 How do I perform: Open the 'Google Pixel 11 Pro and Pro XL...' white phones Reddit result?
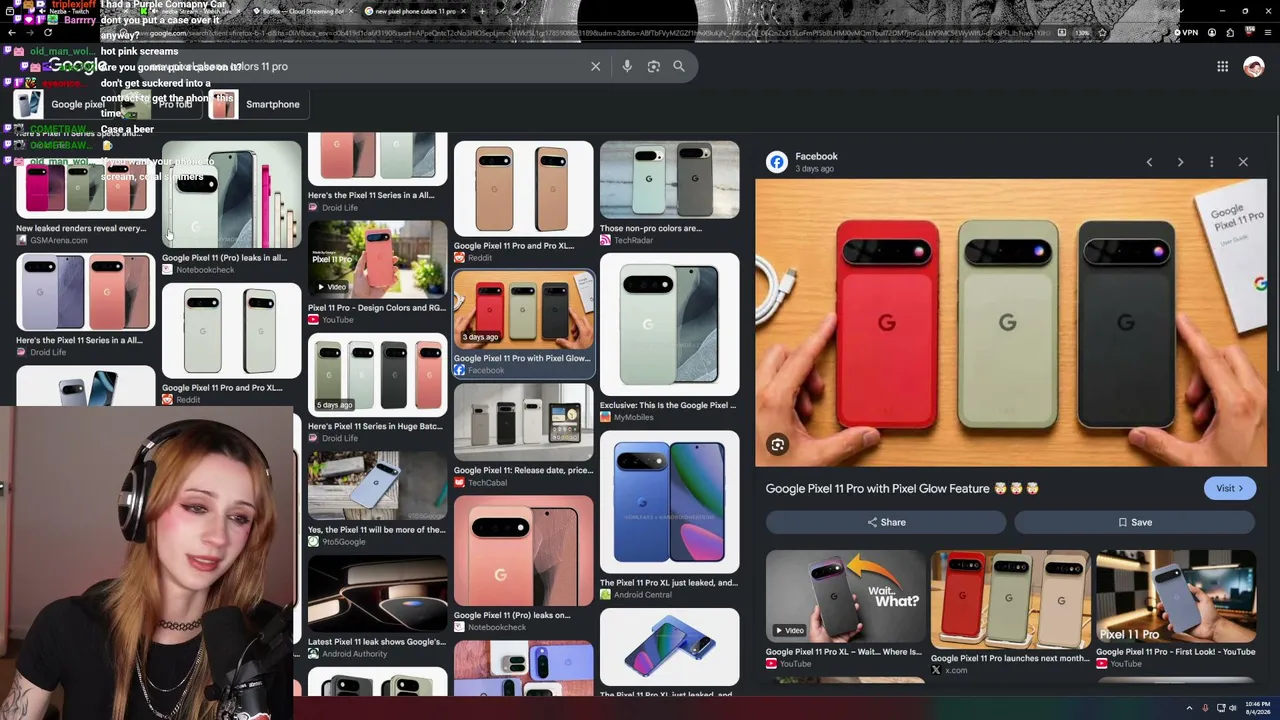coord(231,344)
